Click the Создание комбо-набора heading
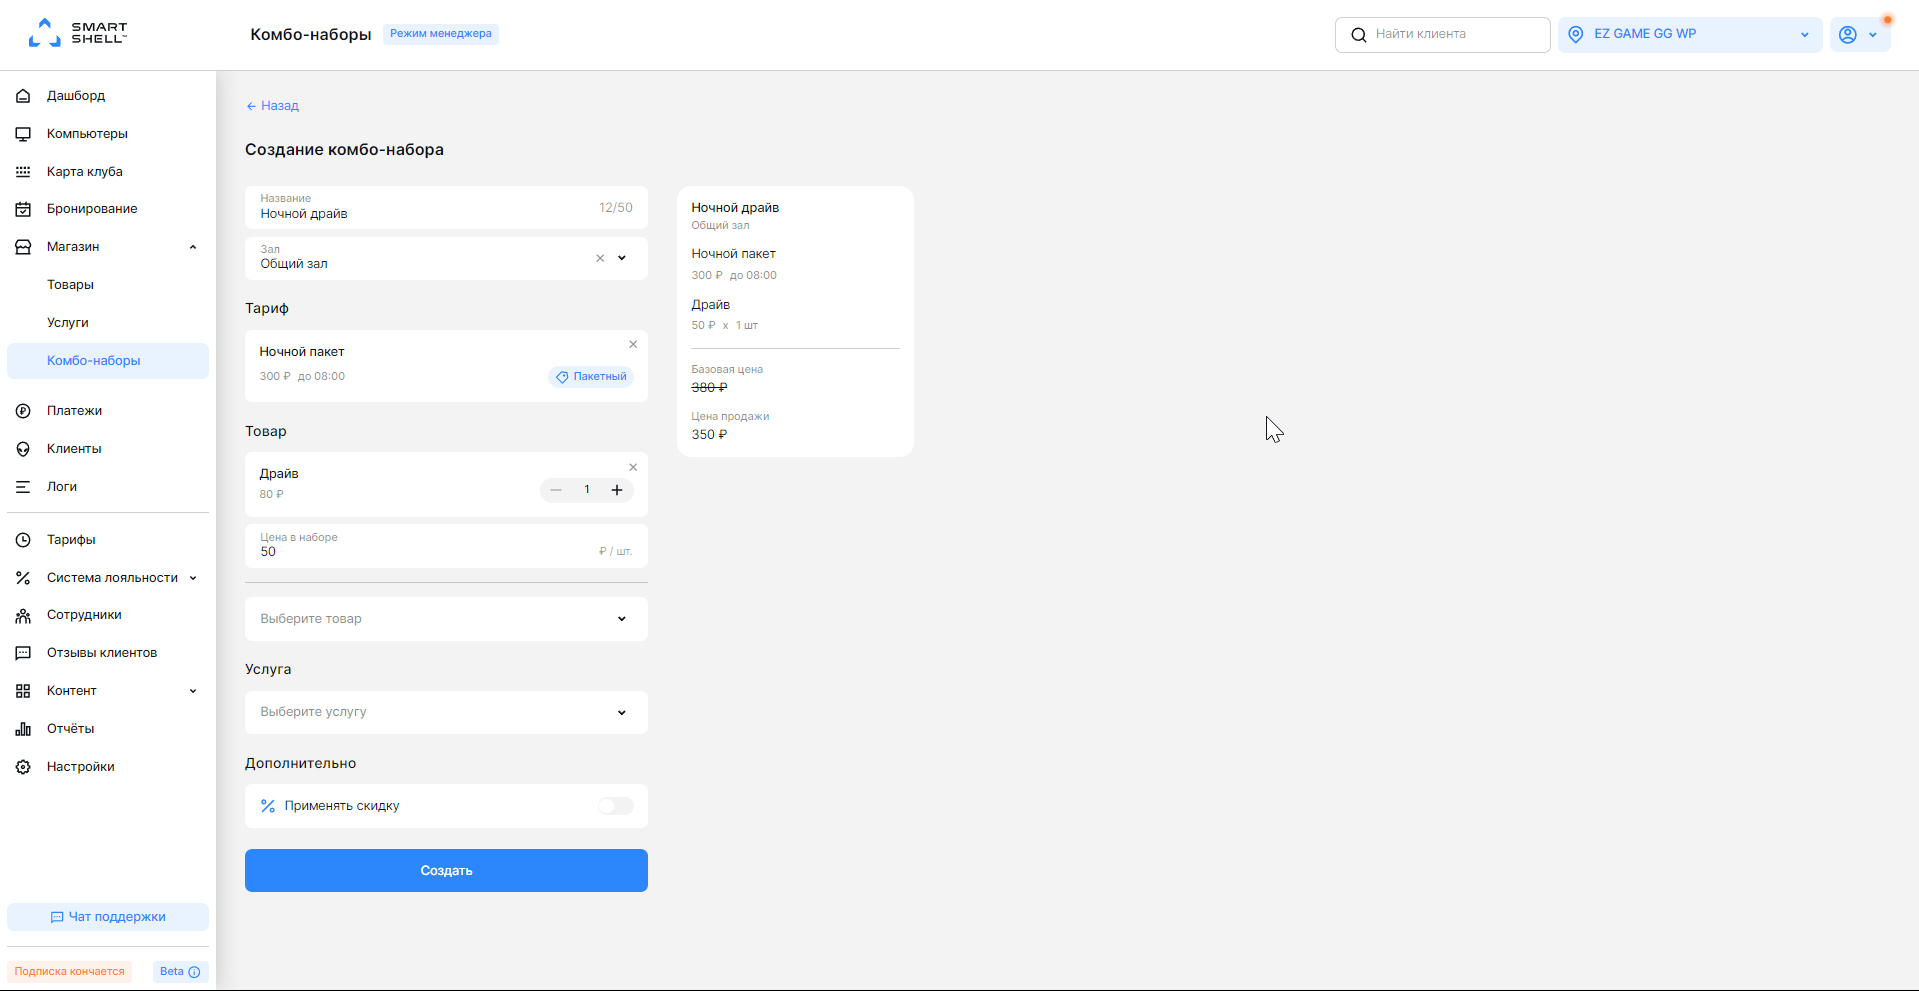The image size is (1919, 991). pyautogui.click(x=344, y=150)
